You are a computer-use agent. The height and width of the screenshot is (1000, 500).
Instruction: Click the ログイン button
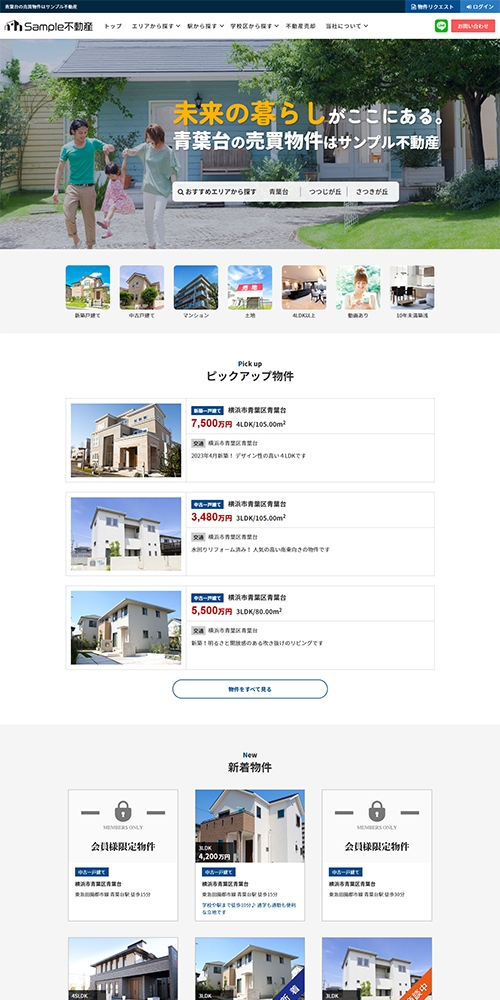480,6
